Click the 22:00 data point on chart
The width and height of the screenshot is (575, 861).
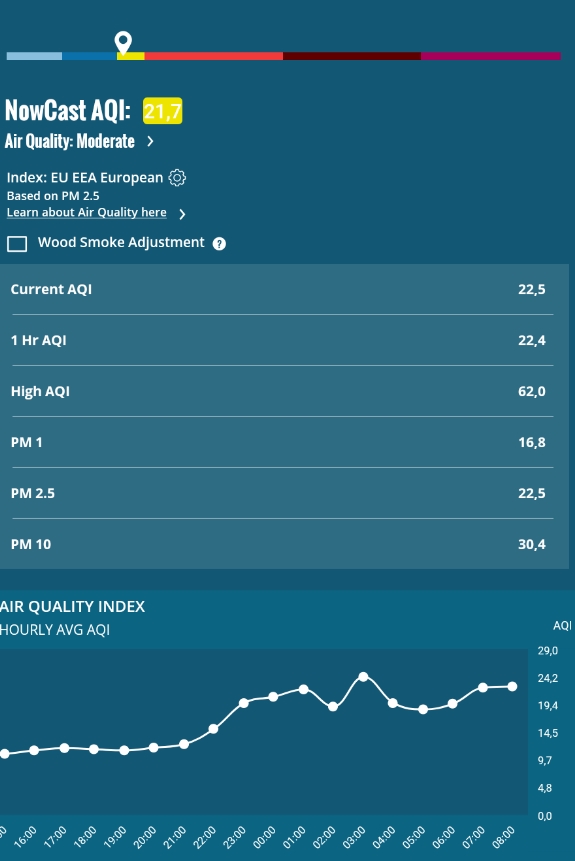[x=214, y=729]
